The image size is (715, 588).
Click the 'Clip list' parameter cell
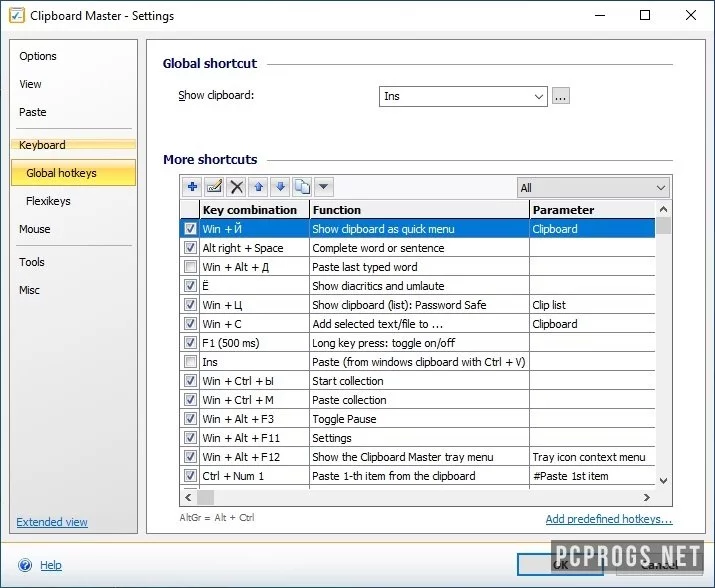(592, 305)
